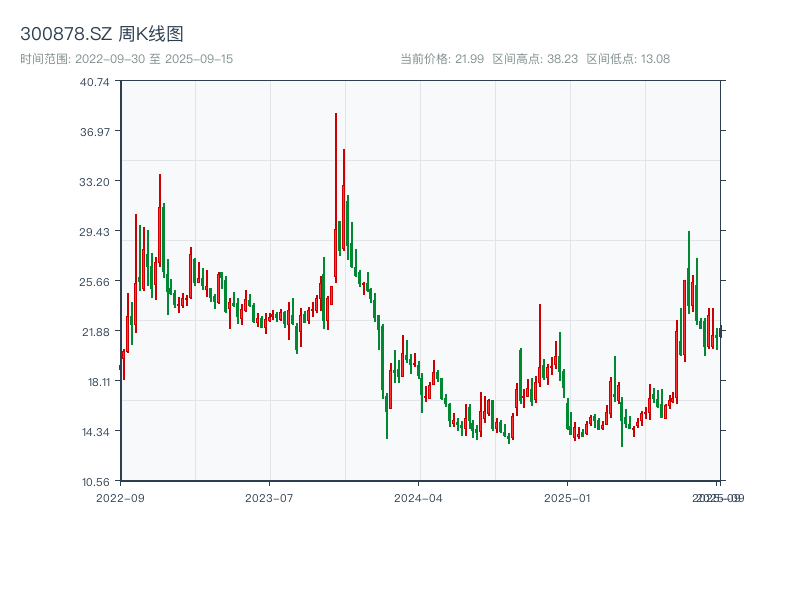Click the 2022-09 x-axis label
Viewport: 800px width, 600px height.
119,496
